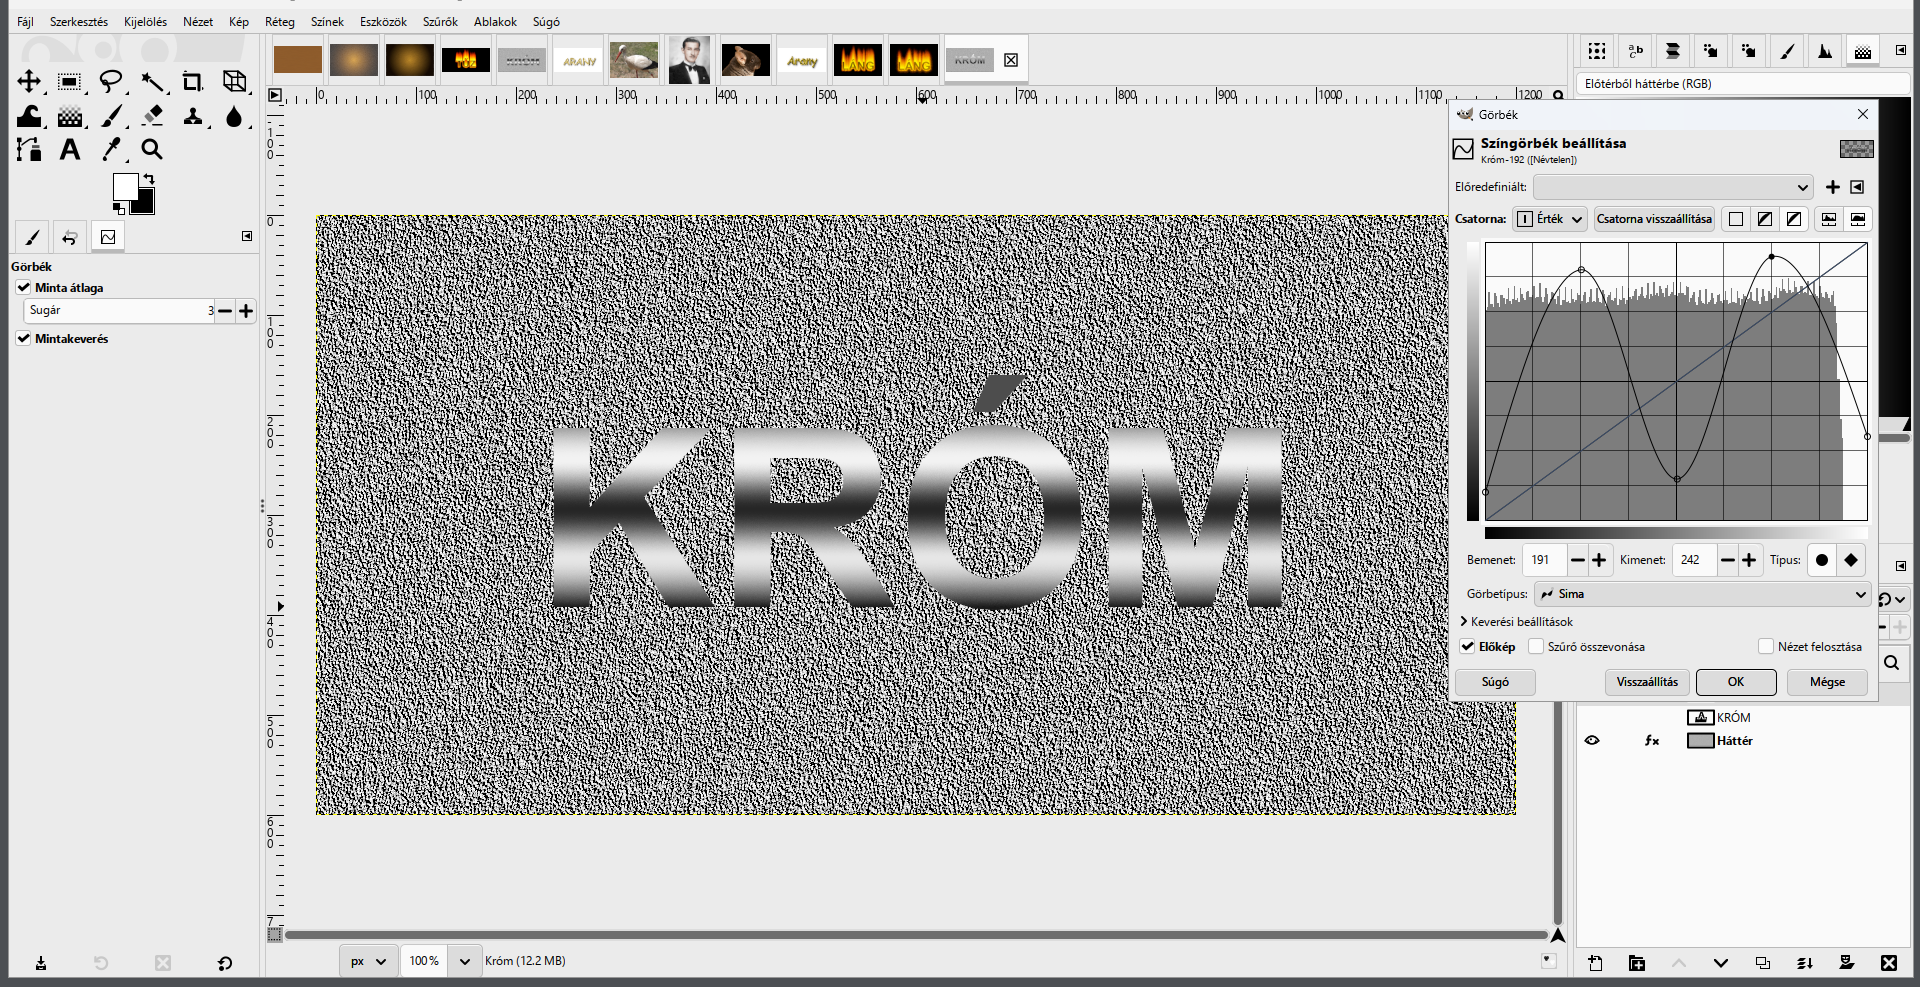Select the Smudge drop tool
The height and width of the screenshot is (987, 1920).
[x=234, y=116]
